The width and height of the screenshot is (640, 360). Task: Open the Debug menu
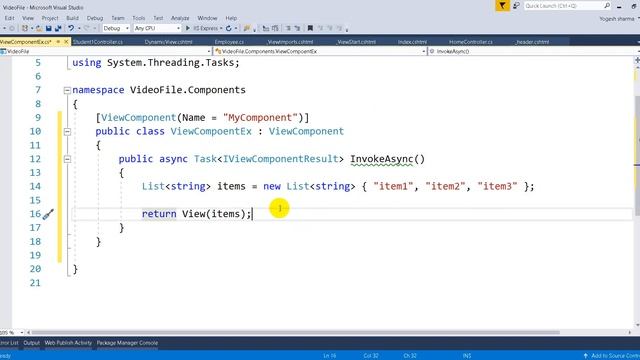(95, 18)
